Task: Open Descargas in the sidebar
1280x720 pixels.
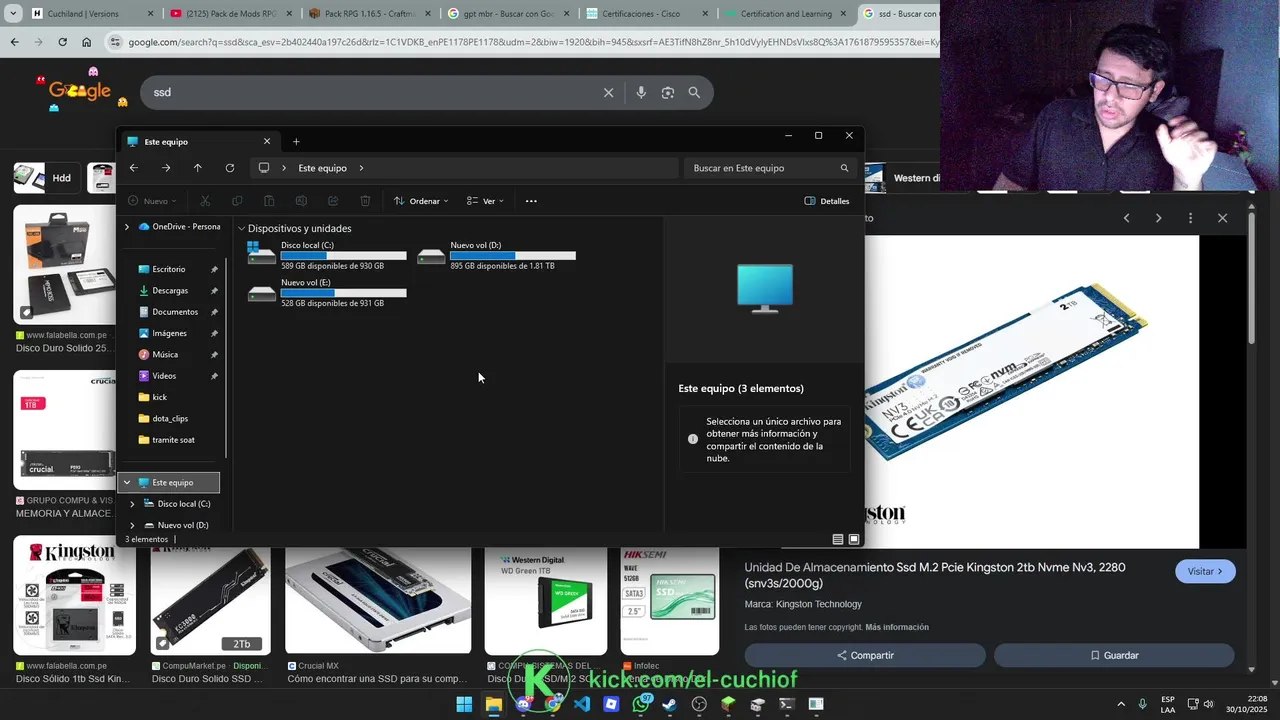Action: point(170,290)
